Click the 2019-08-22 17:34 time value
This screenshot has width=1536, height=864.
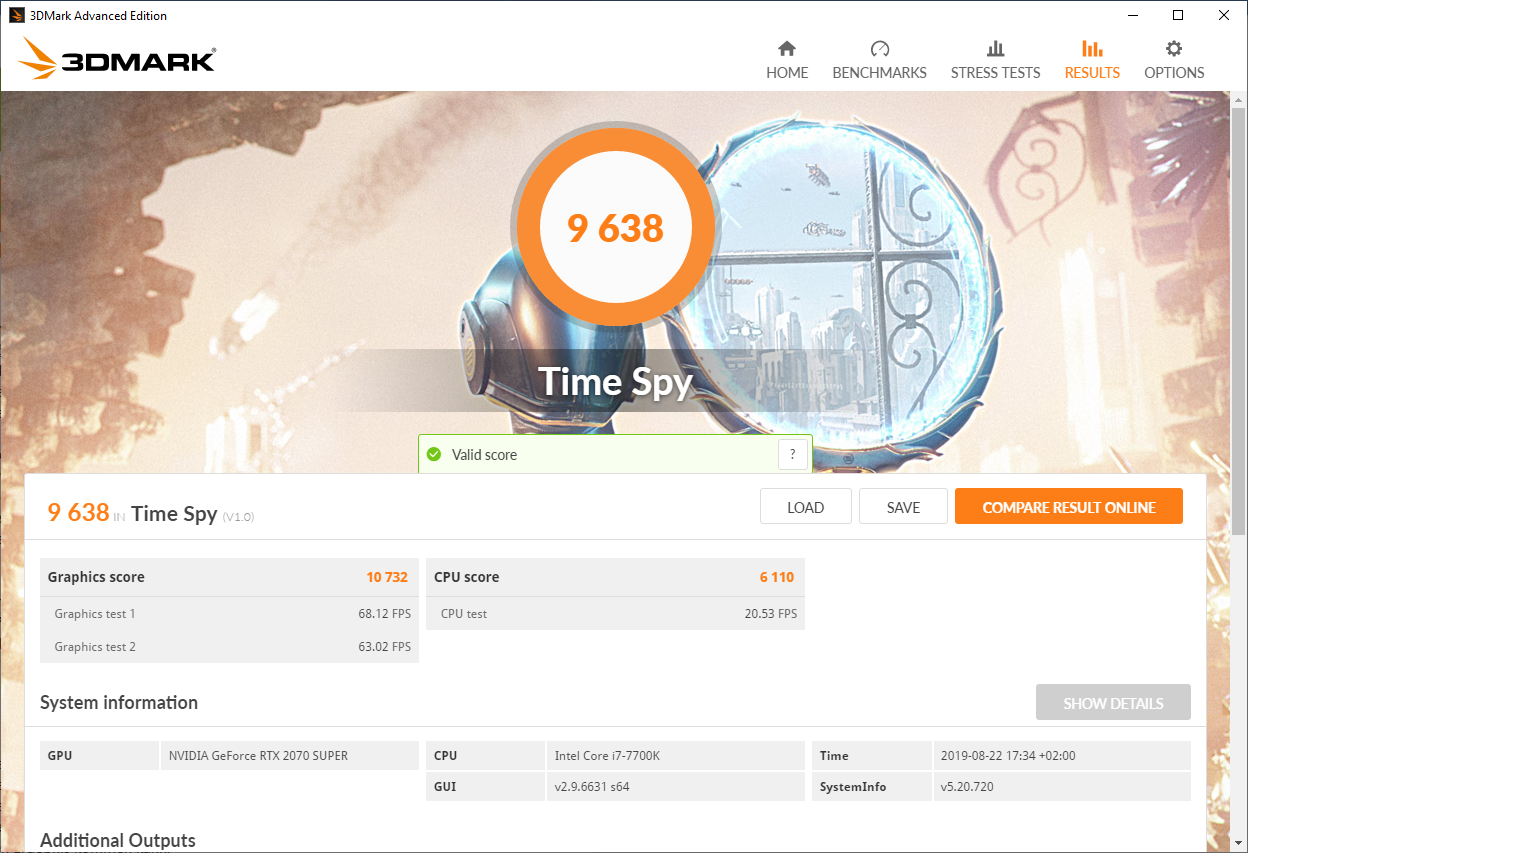(1008, 756)
